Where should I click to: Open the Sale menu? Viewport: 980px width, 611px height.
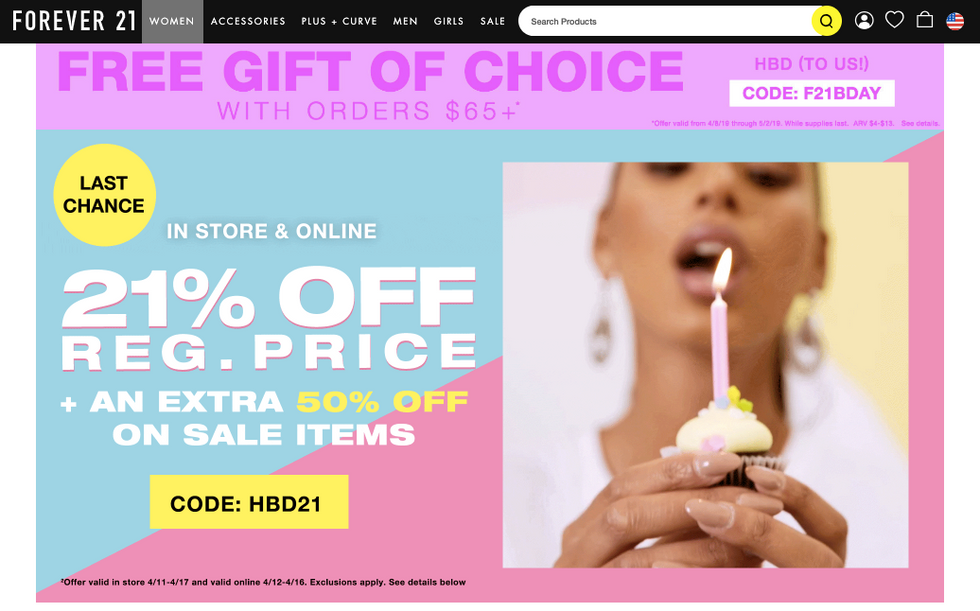click(x=492, y=21)
